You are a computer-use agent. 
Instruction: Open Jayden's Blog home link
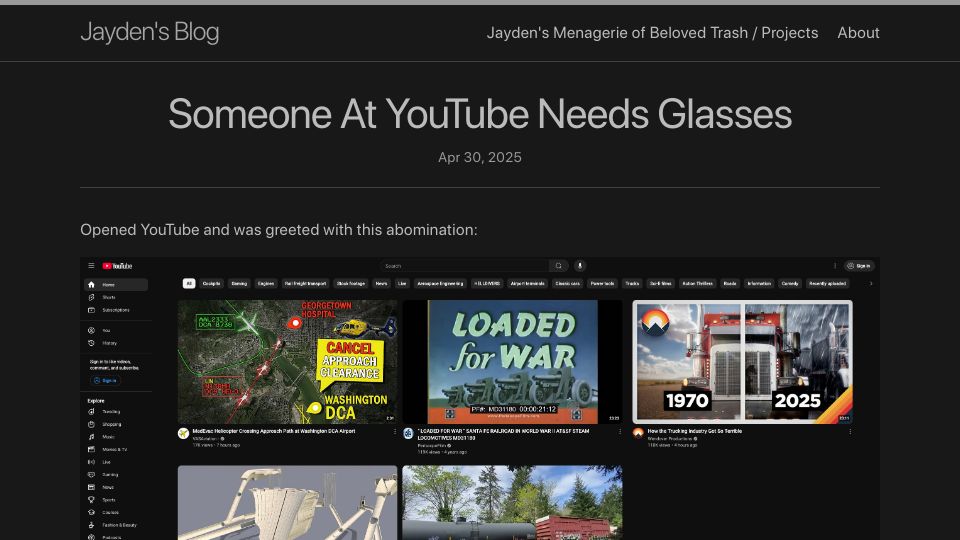tap(149, 32)
